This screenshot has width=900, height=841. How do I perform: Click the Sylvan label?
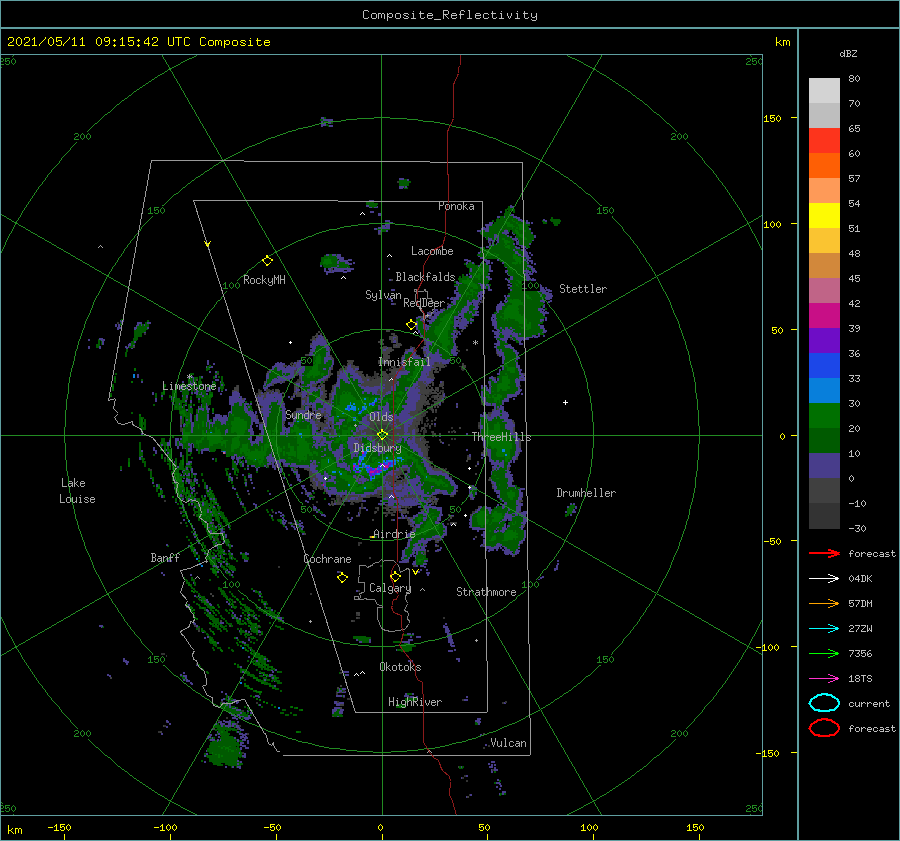click(x=383, y=295)
